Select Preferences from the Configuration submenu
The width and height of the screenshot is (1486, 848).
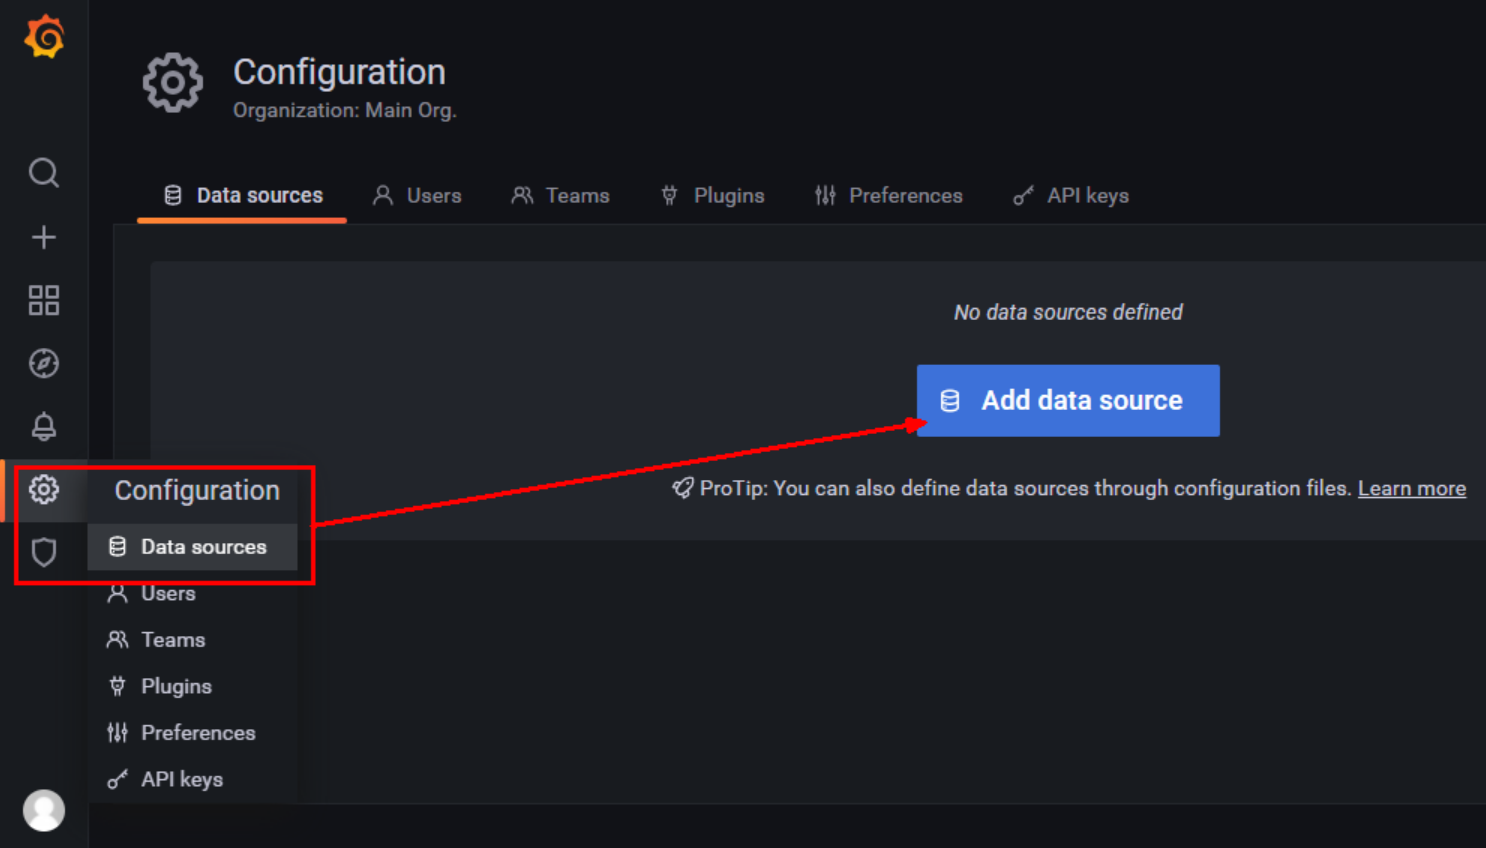[x=198, y=732]
